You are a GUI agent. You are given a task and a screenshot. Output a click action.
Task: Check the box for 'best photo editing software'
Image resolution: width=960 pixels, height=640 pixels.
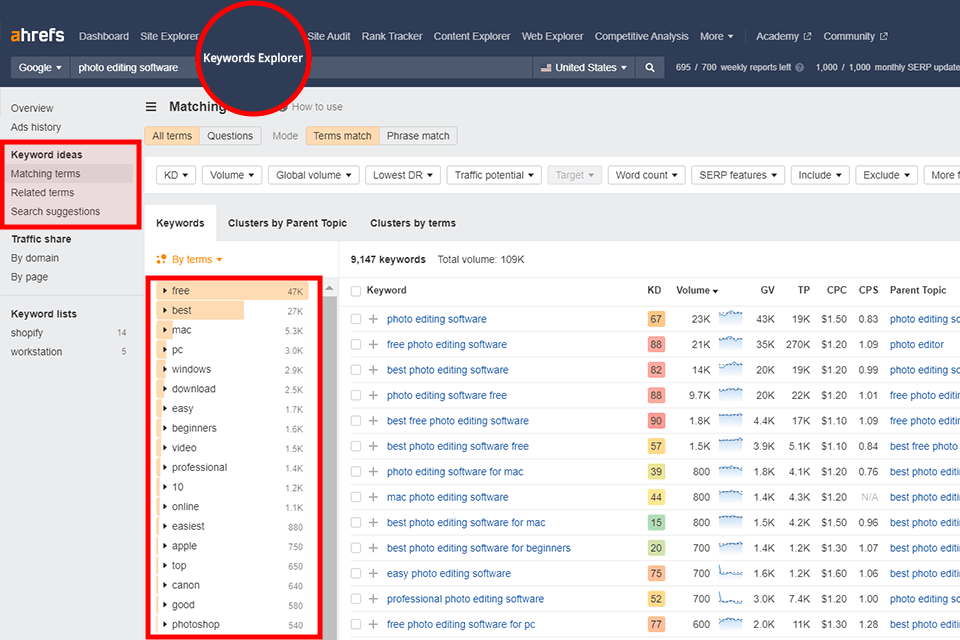click(x=356, y=370)
